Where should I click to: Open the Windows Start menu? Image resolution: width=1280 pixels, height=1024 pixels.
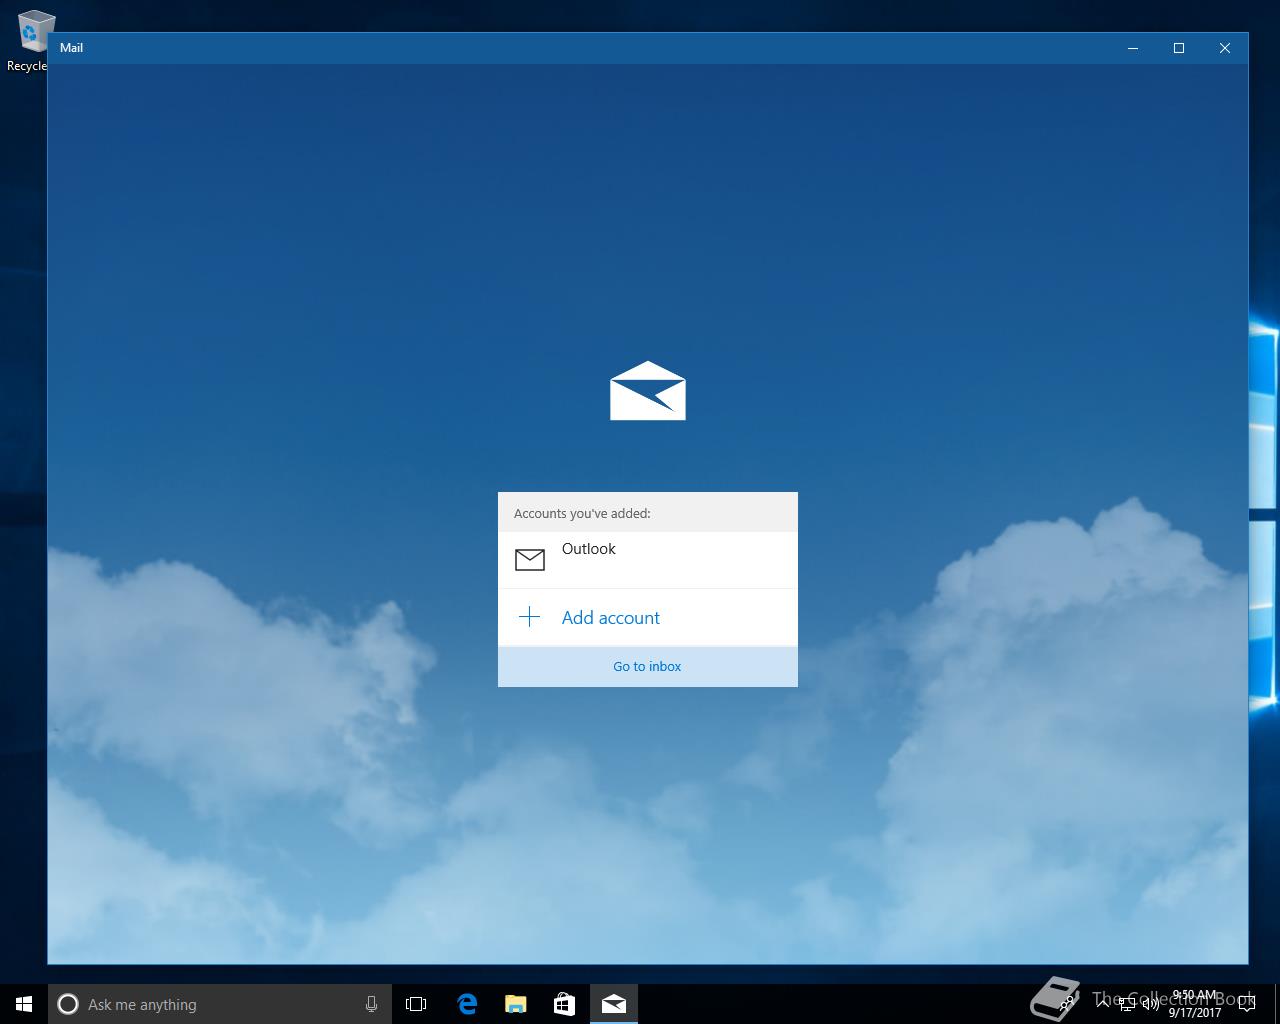coord(24,1004)
